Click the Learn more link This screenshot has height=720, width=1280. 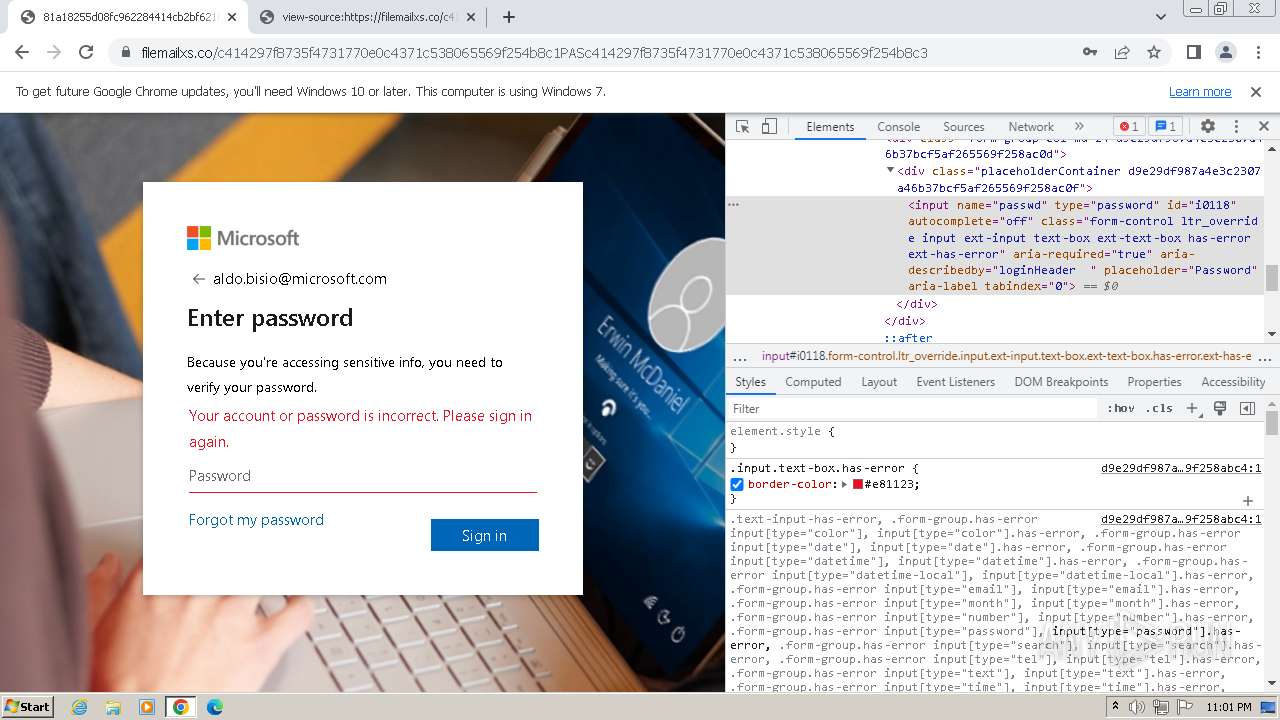tap(1200, 91)
